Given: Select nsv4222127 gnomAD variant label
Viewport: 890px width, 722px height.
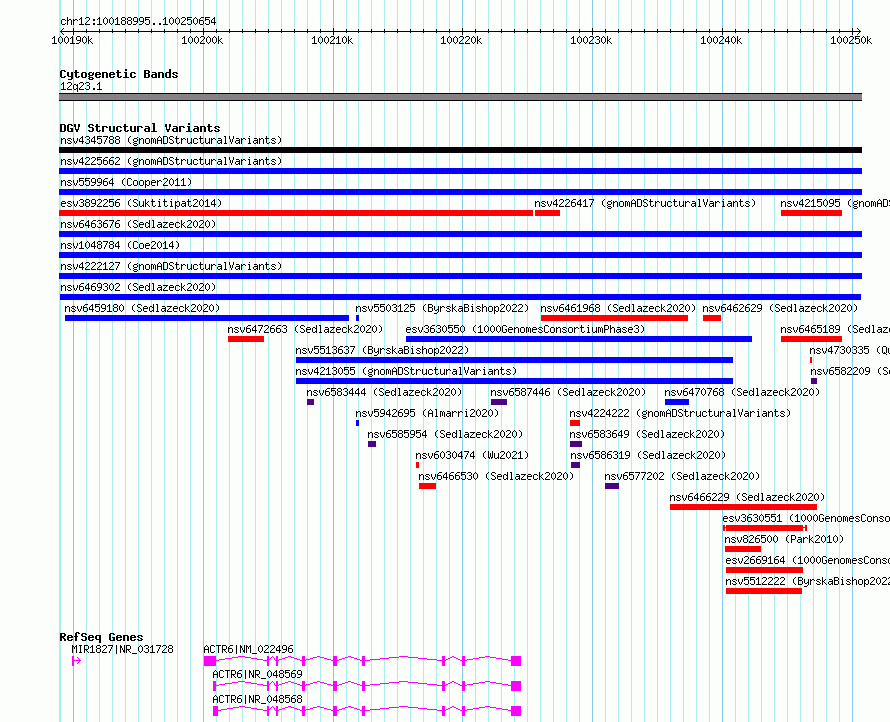Looking at the screenshot, I should (x=171, y=266).
